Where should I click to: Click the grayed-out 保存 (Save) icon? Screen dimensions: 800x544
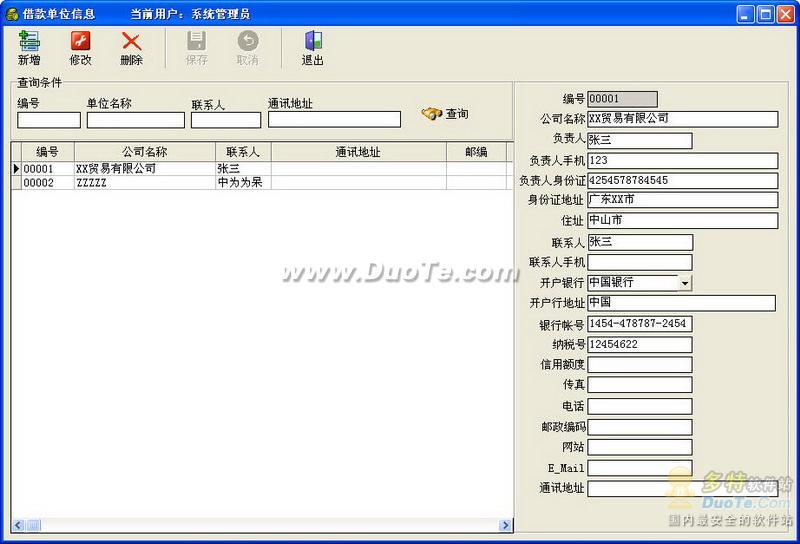(196, 42)
